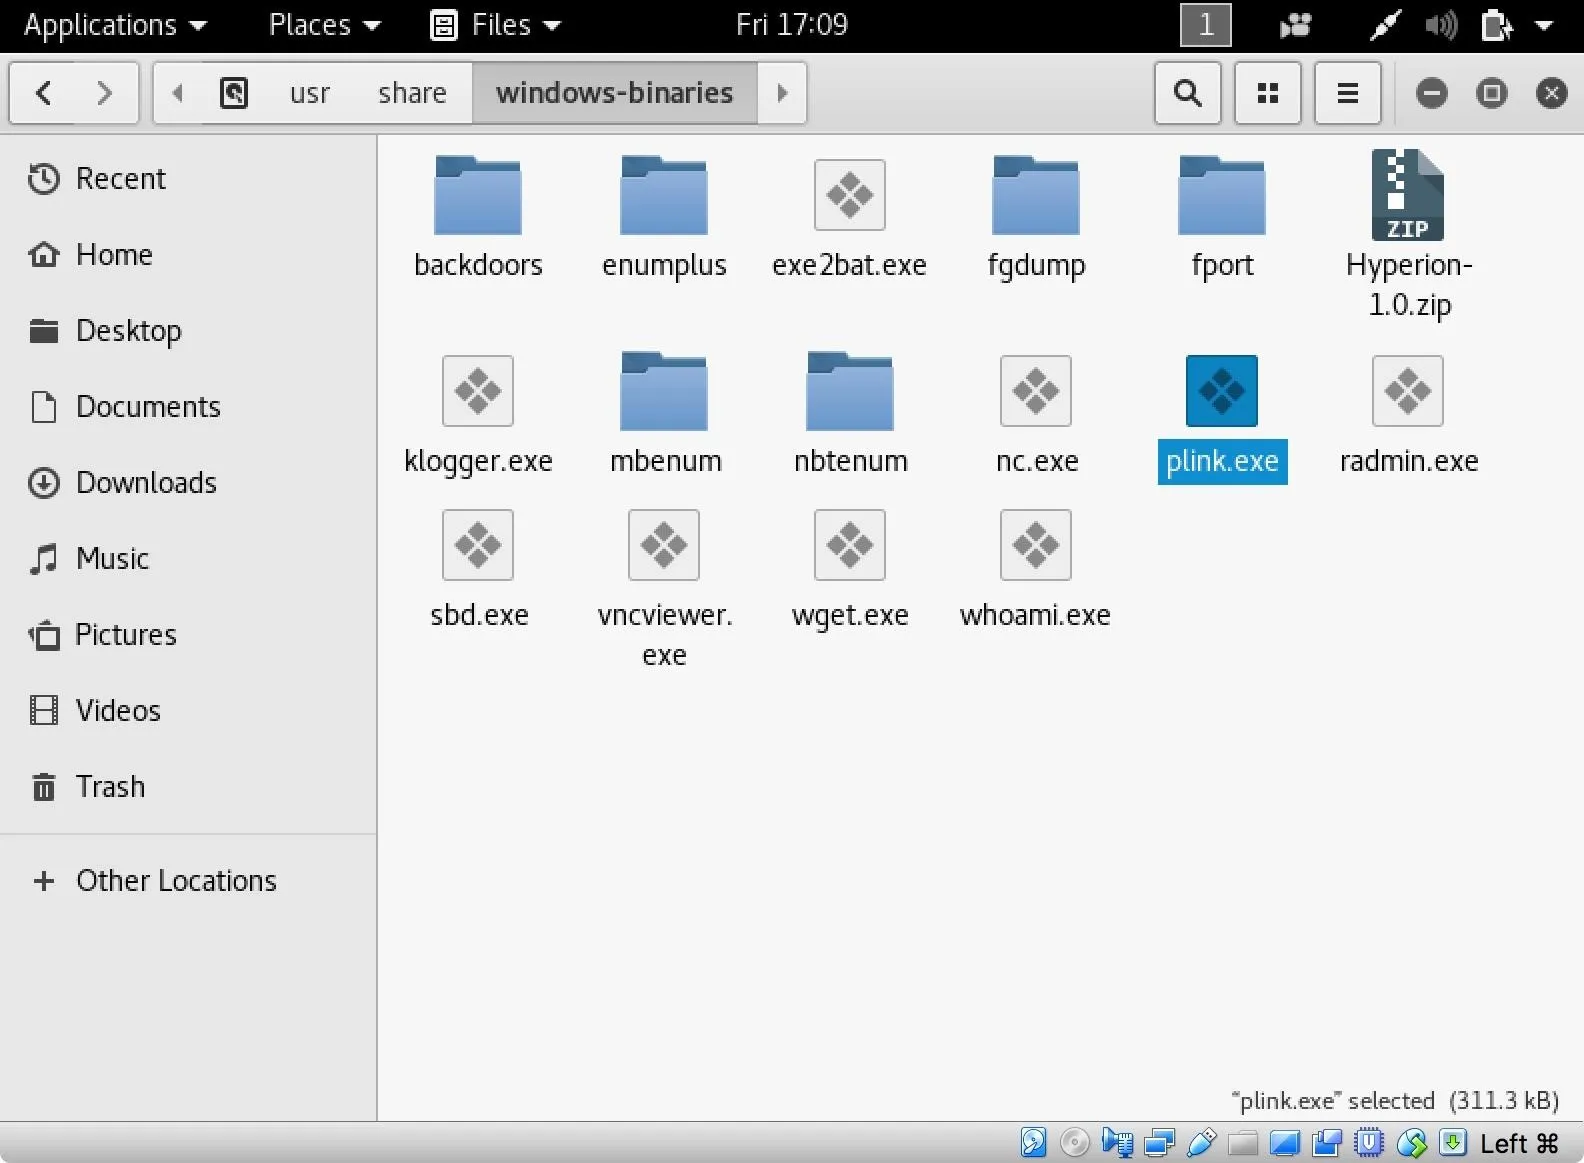Image resolution: width=1584 pixels, height=1163 pixels.
Task: Click the video camera recorder icon in top bar
Action: pyautogui.click(x=1296, y=26)
